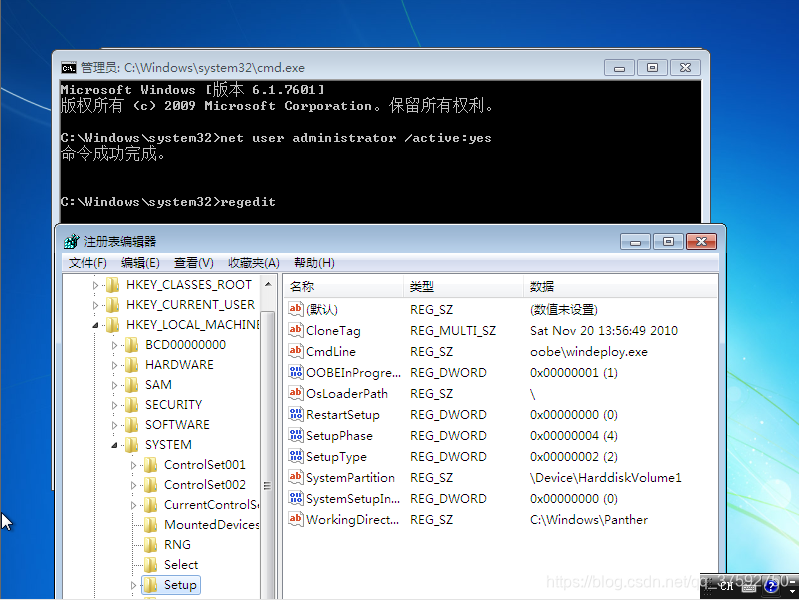This screenshot has width=799, height=600.
Task: Click the 0x00000004 (4) SetupPhase data
Action: pyautogui.click(x=574, y=436)
